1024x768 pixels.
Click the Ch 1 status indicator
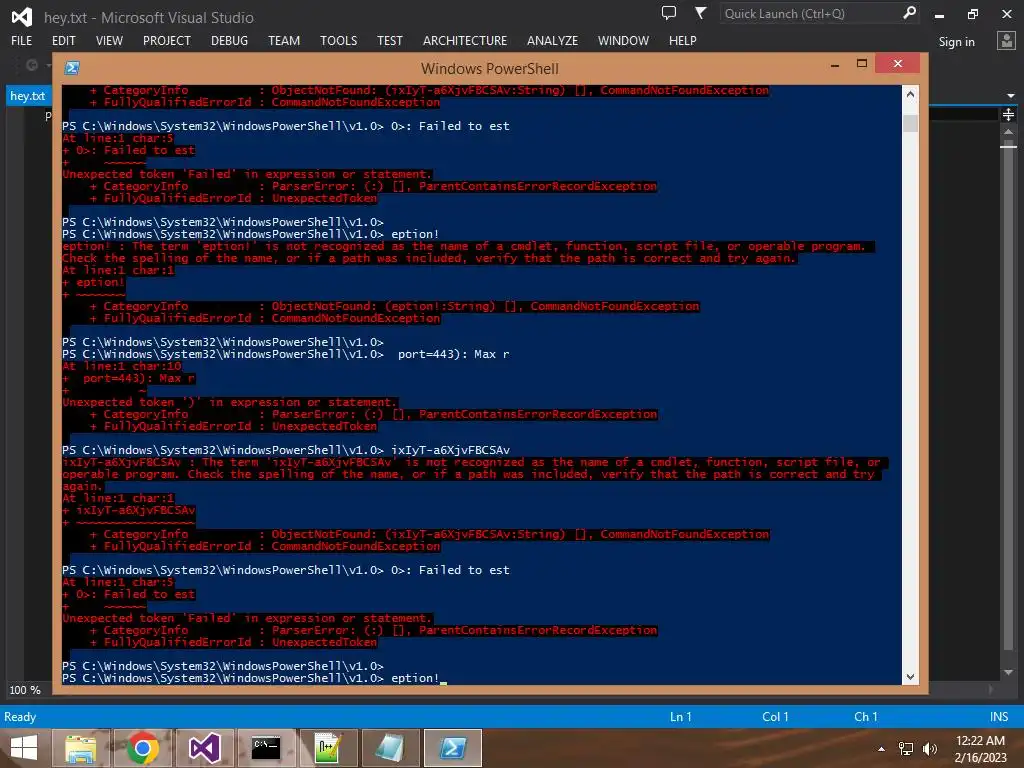click(866, 717)
